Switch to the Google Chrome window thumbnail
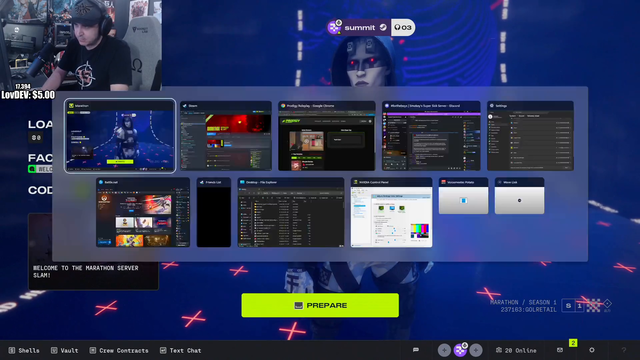Image resolution: width=640 pixels, height=360 pixels. (327, 136)
